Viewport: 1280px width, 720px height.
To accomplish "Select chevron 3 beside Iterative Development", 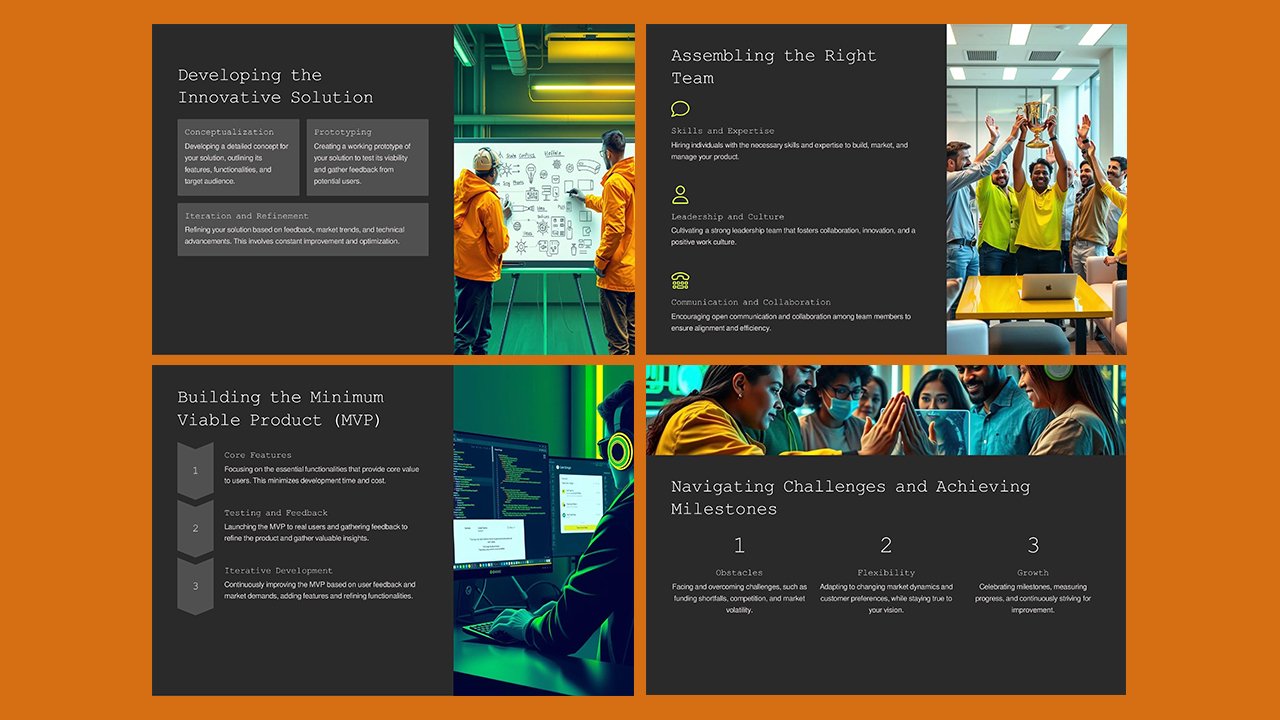I will (x=193, y=585).
